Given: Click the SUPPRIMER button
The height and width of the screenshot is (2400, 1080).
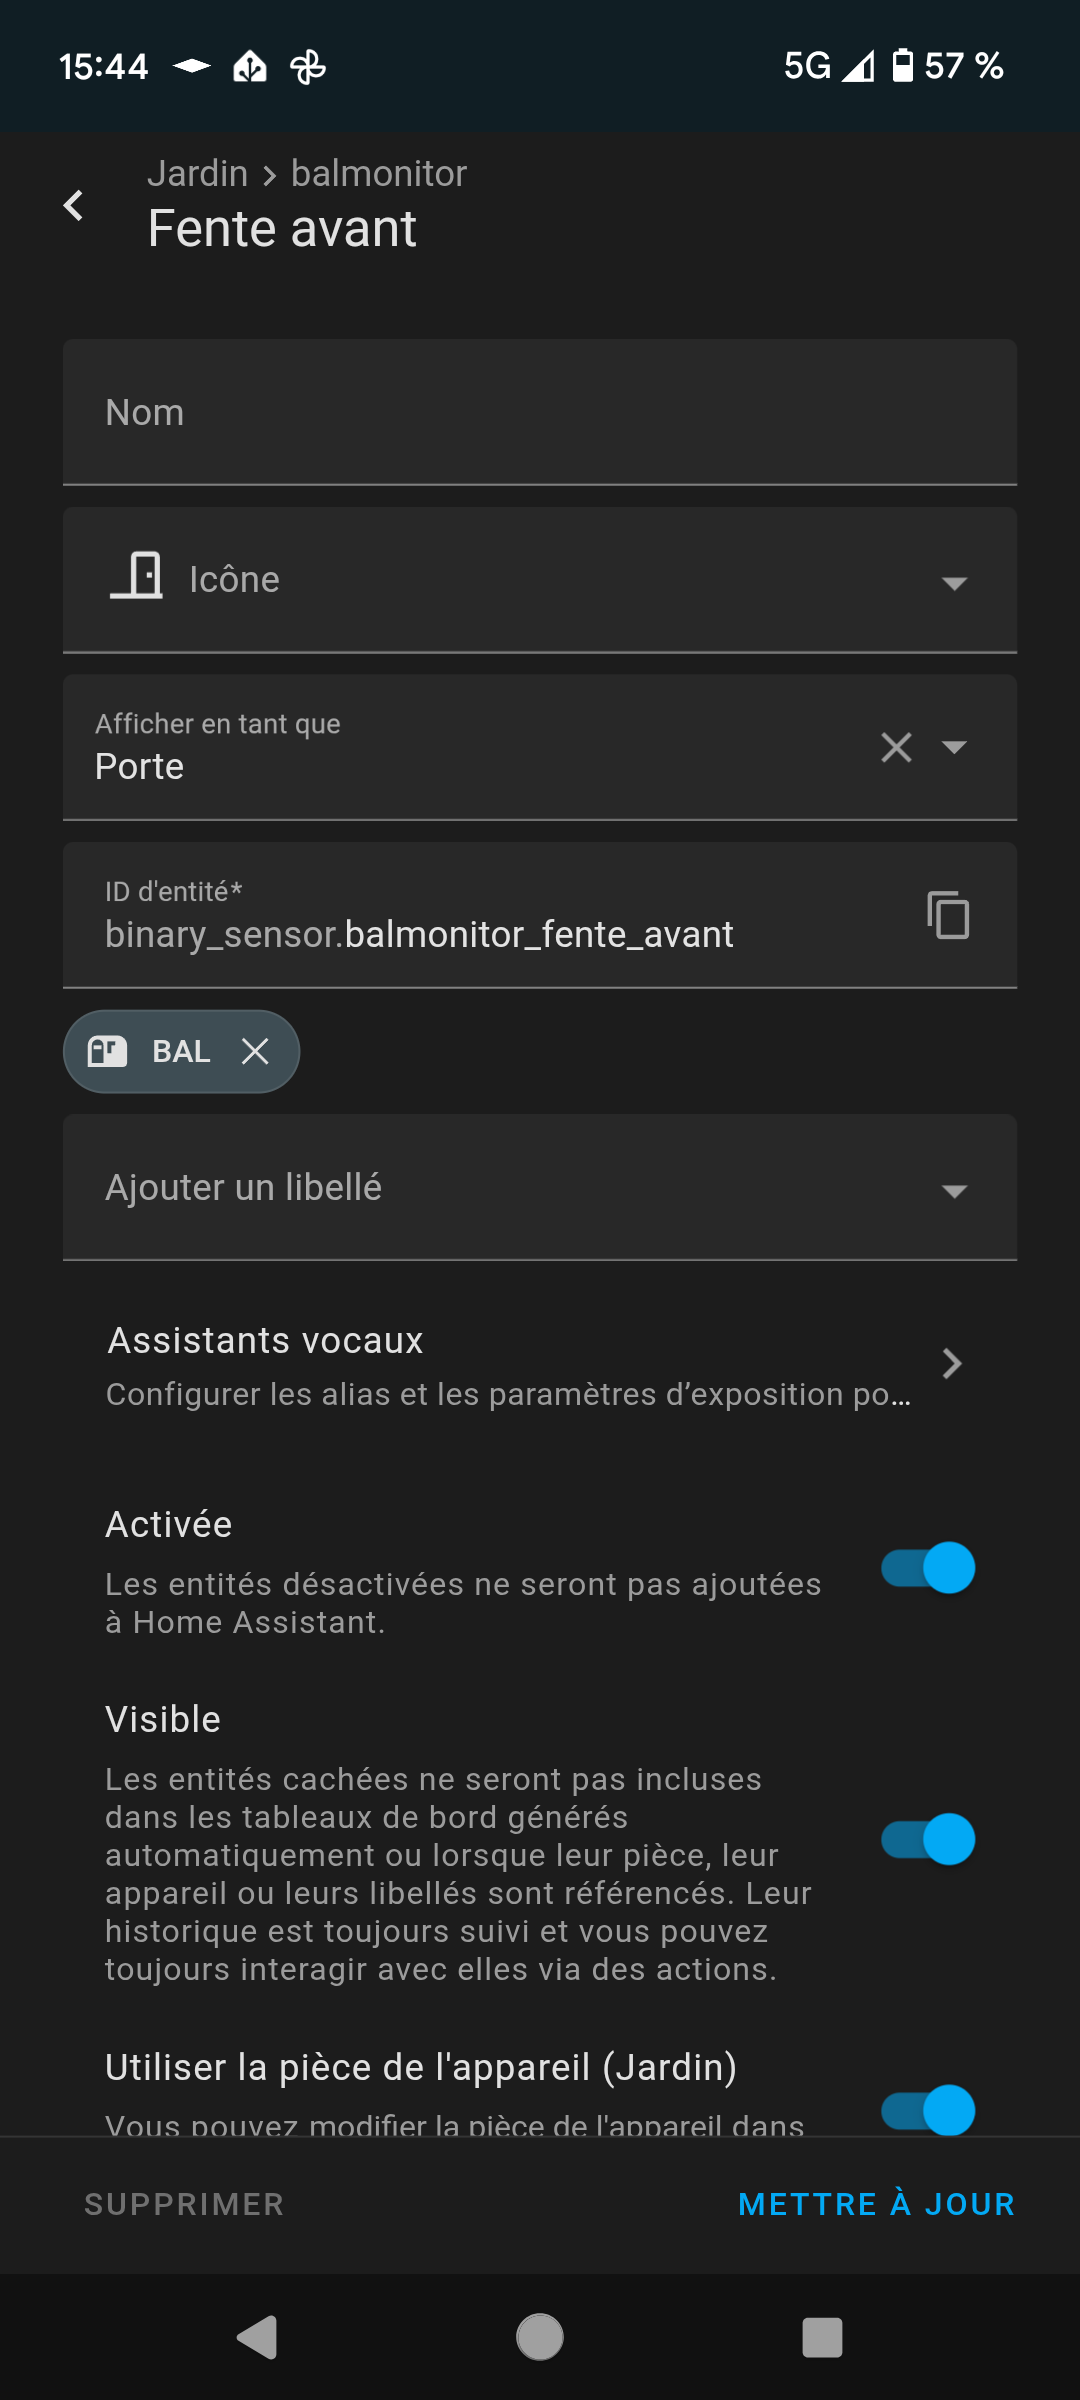Looking at the screenshot, I should pos(184,2204).
